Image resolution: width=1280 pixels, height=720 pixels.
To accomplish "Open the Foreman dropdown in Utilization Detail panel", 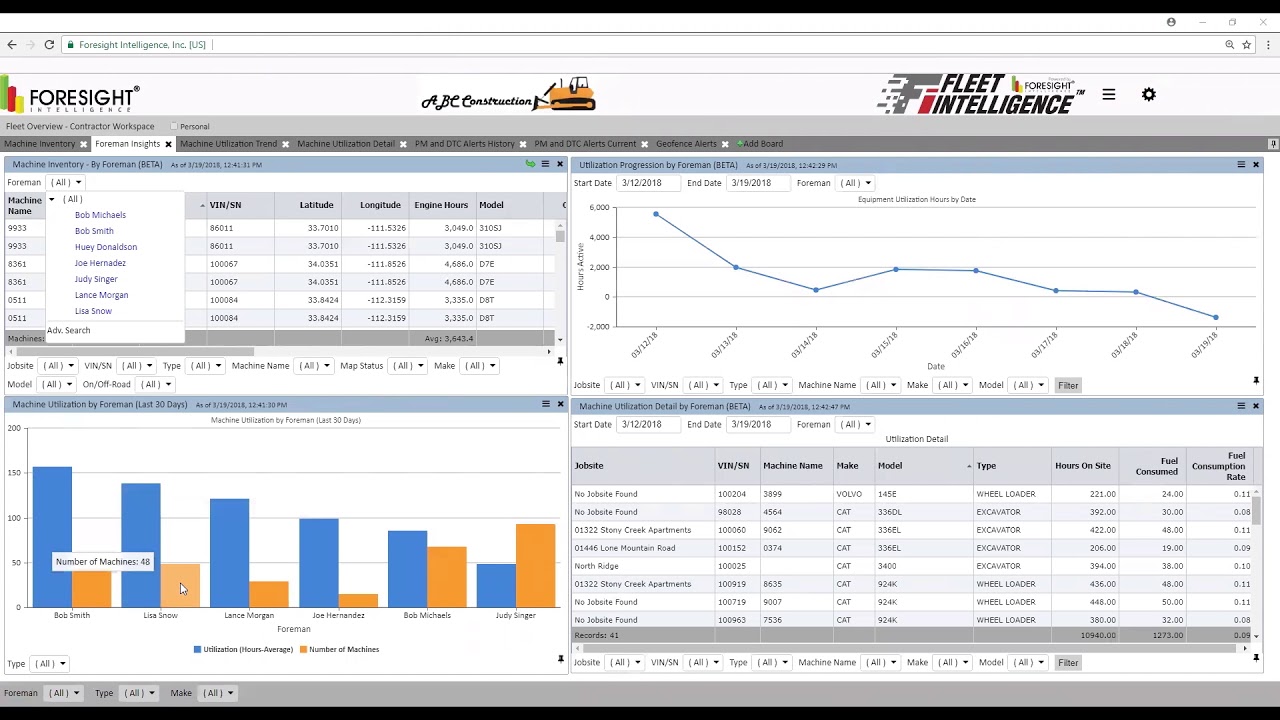I will tap(856, 424).
